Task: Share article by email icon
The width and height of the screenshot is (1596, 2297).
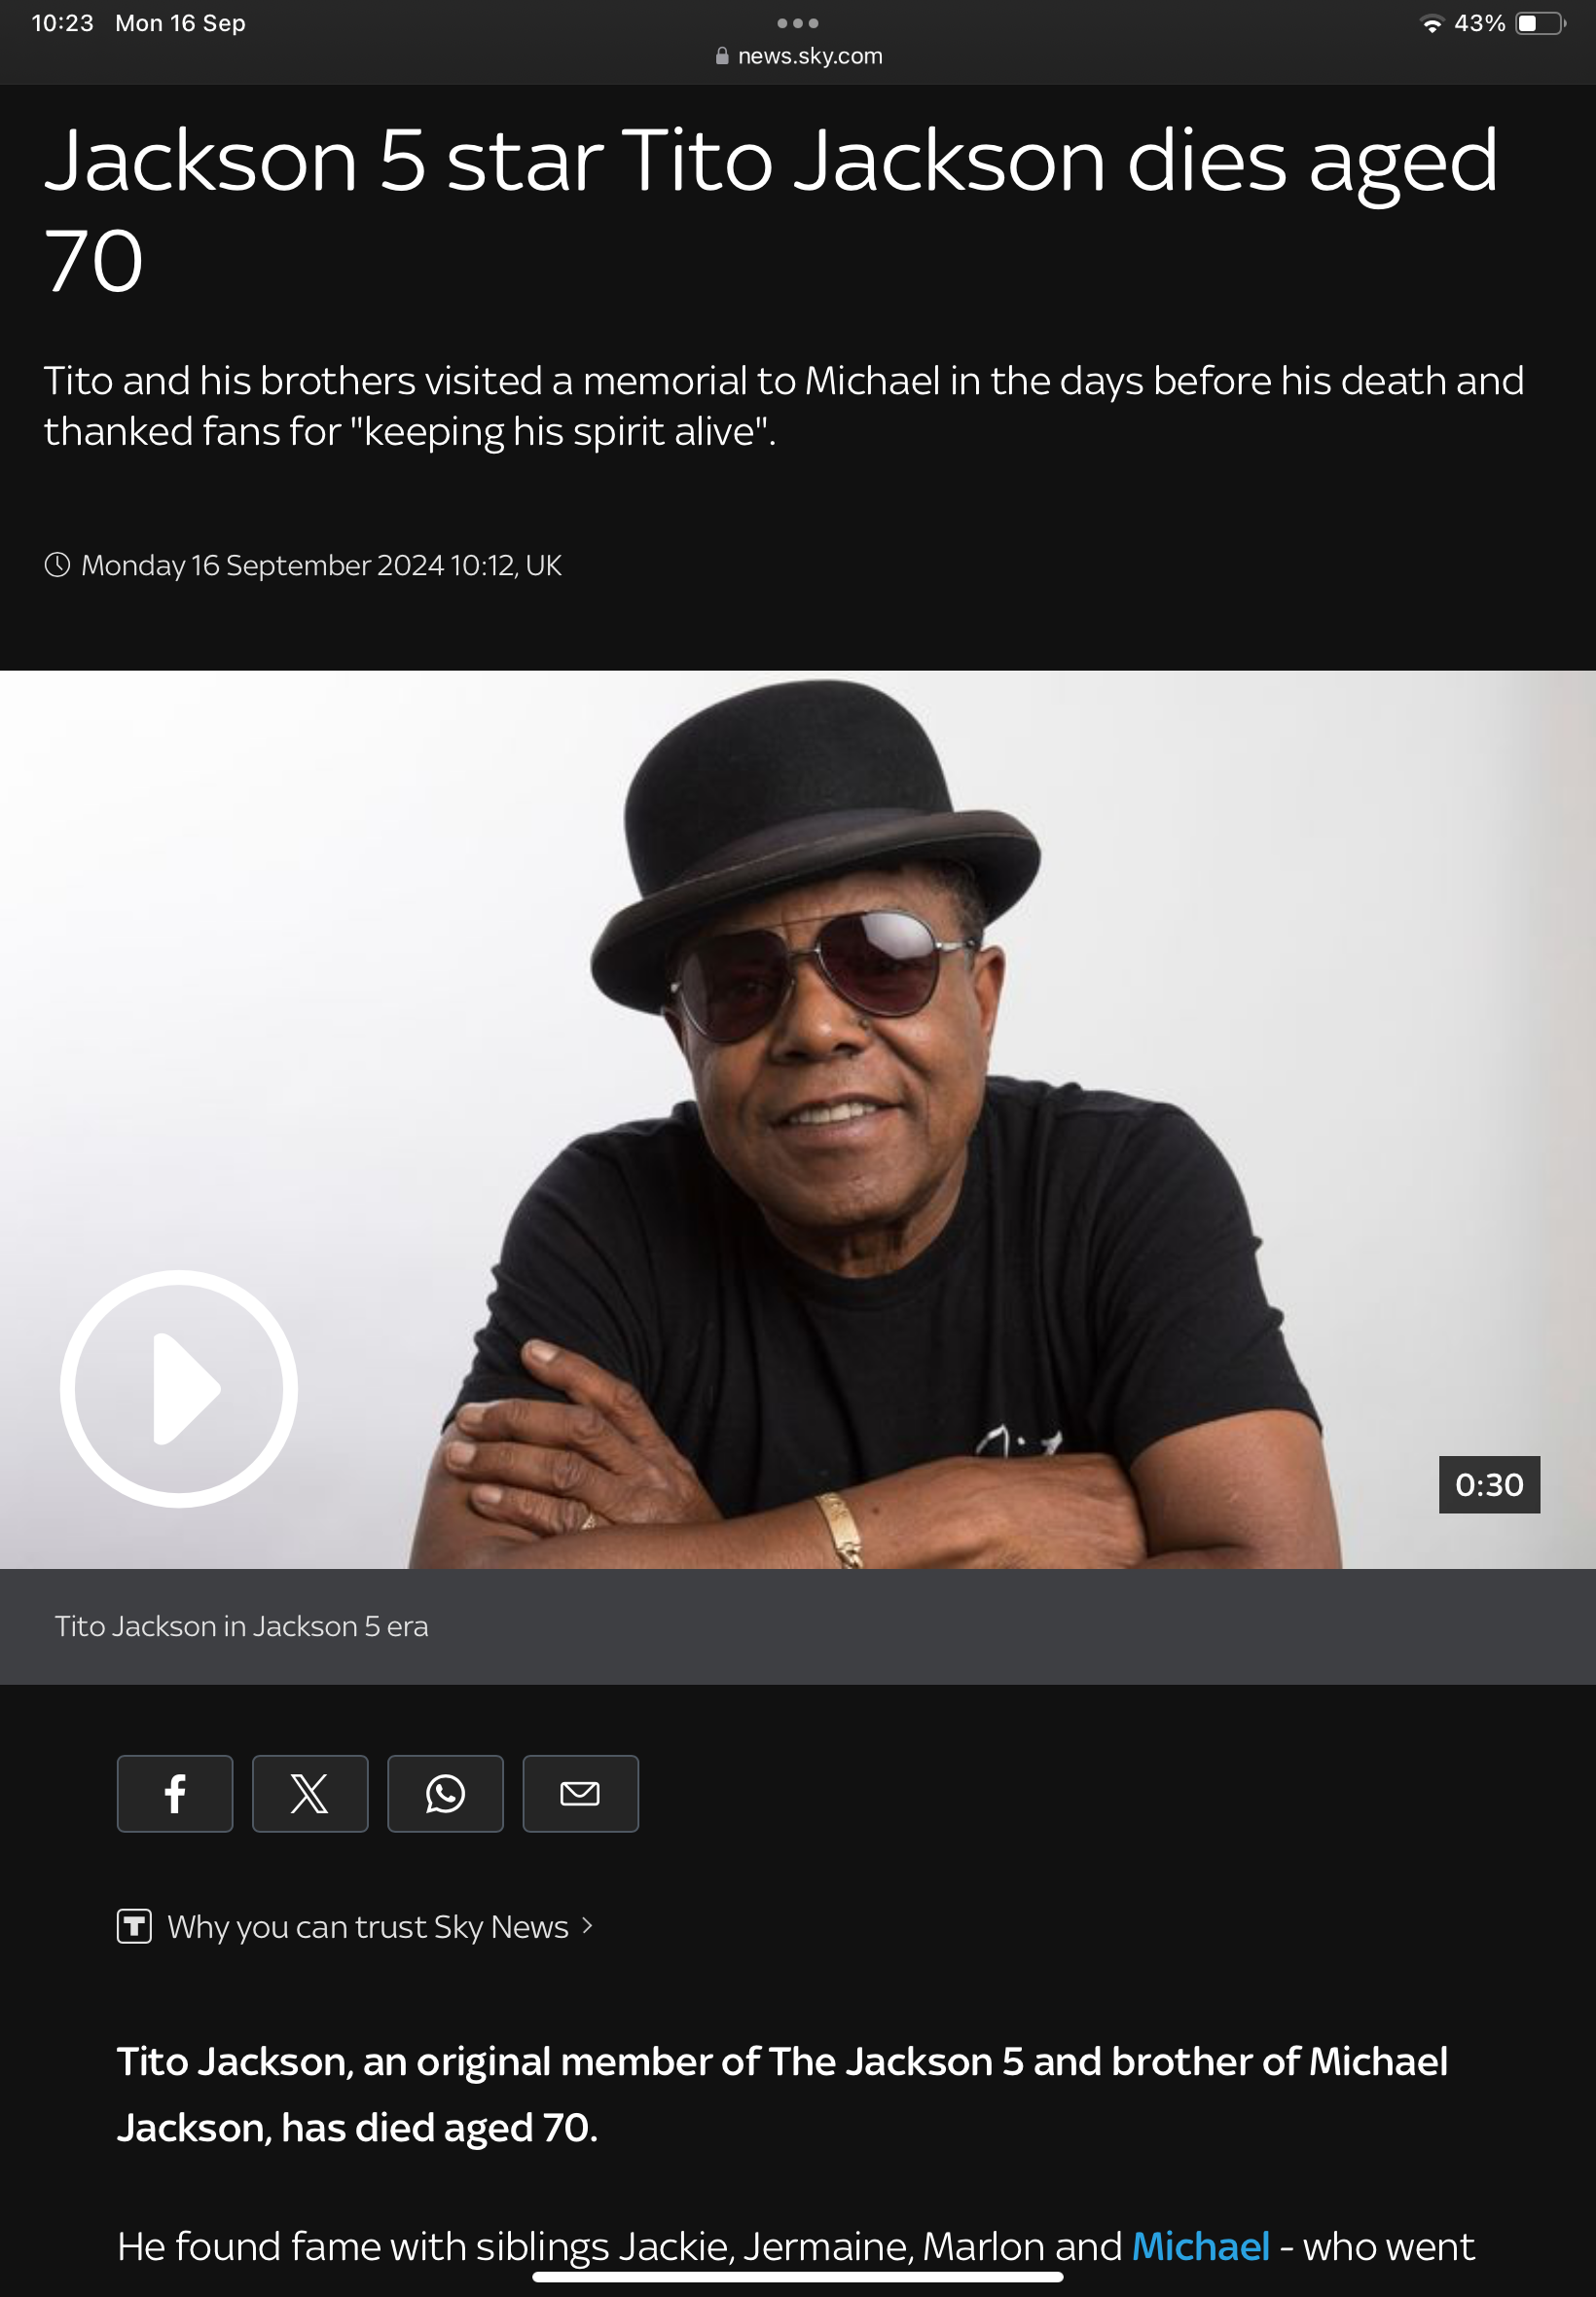Action: [580, 1793]
